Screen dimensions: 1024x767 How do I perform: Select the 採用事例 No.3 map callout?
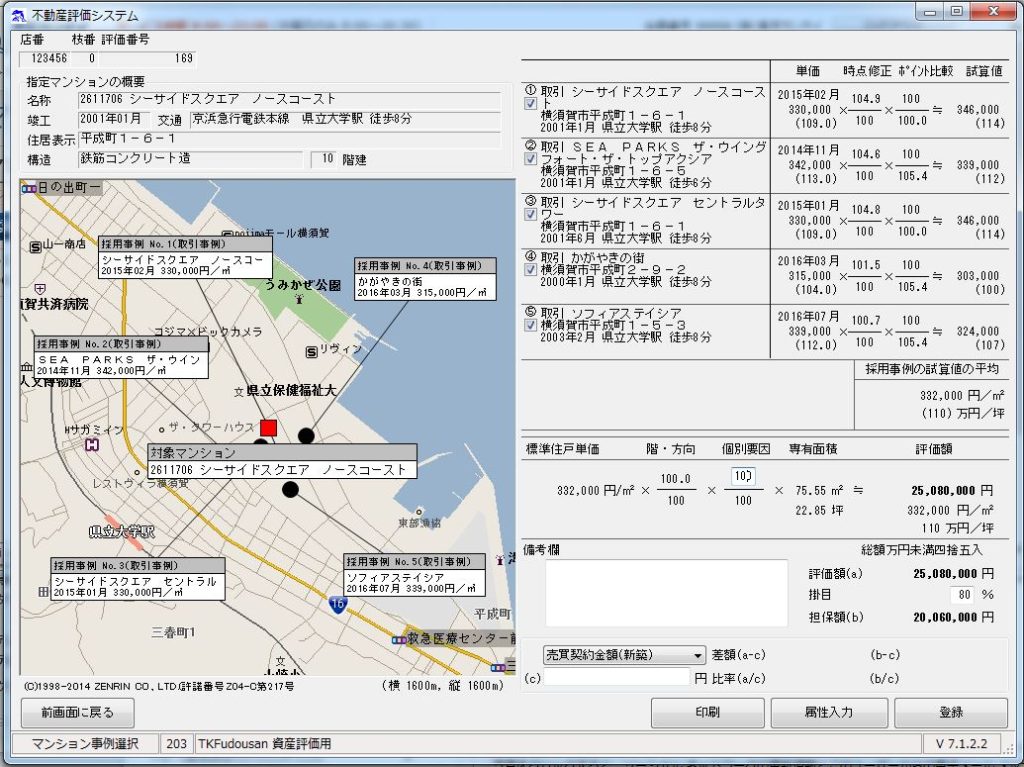137,579
